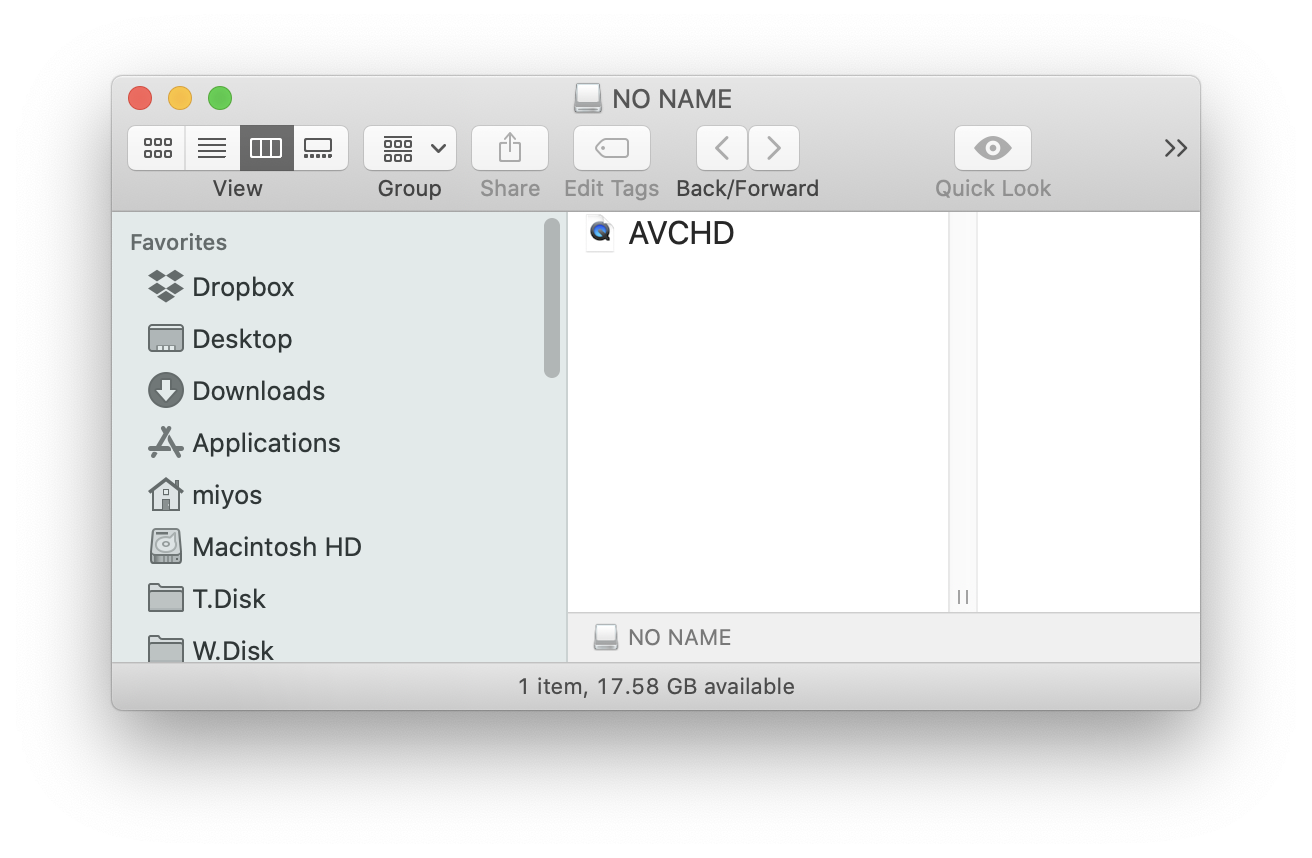Switch to icon view mode
Screen dimensions: 1312x858
click(x=157, y=148)
